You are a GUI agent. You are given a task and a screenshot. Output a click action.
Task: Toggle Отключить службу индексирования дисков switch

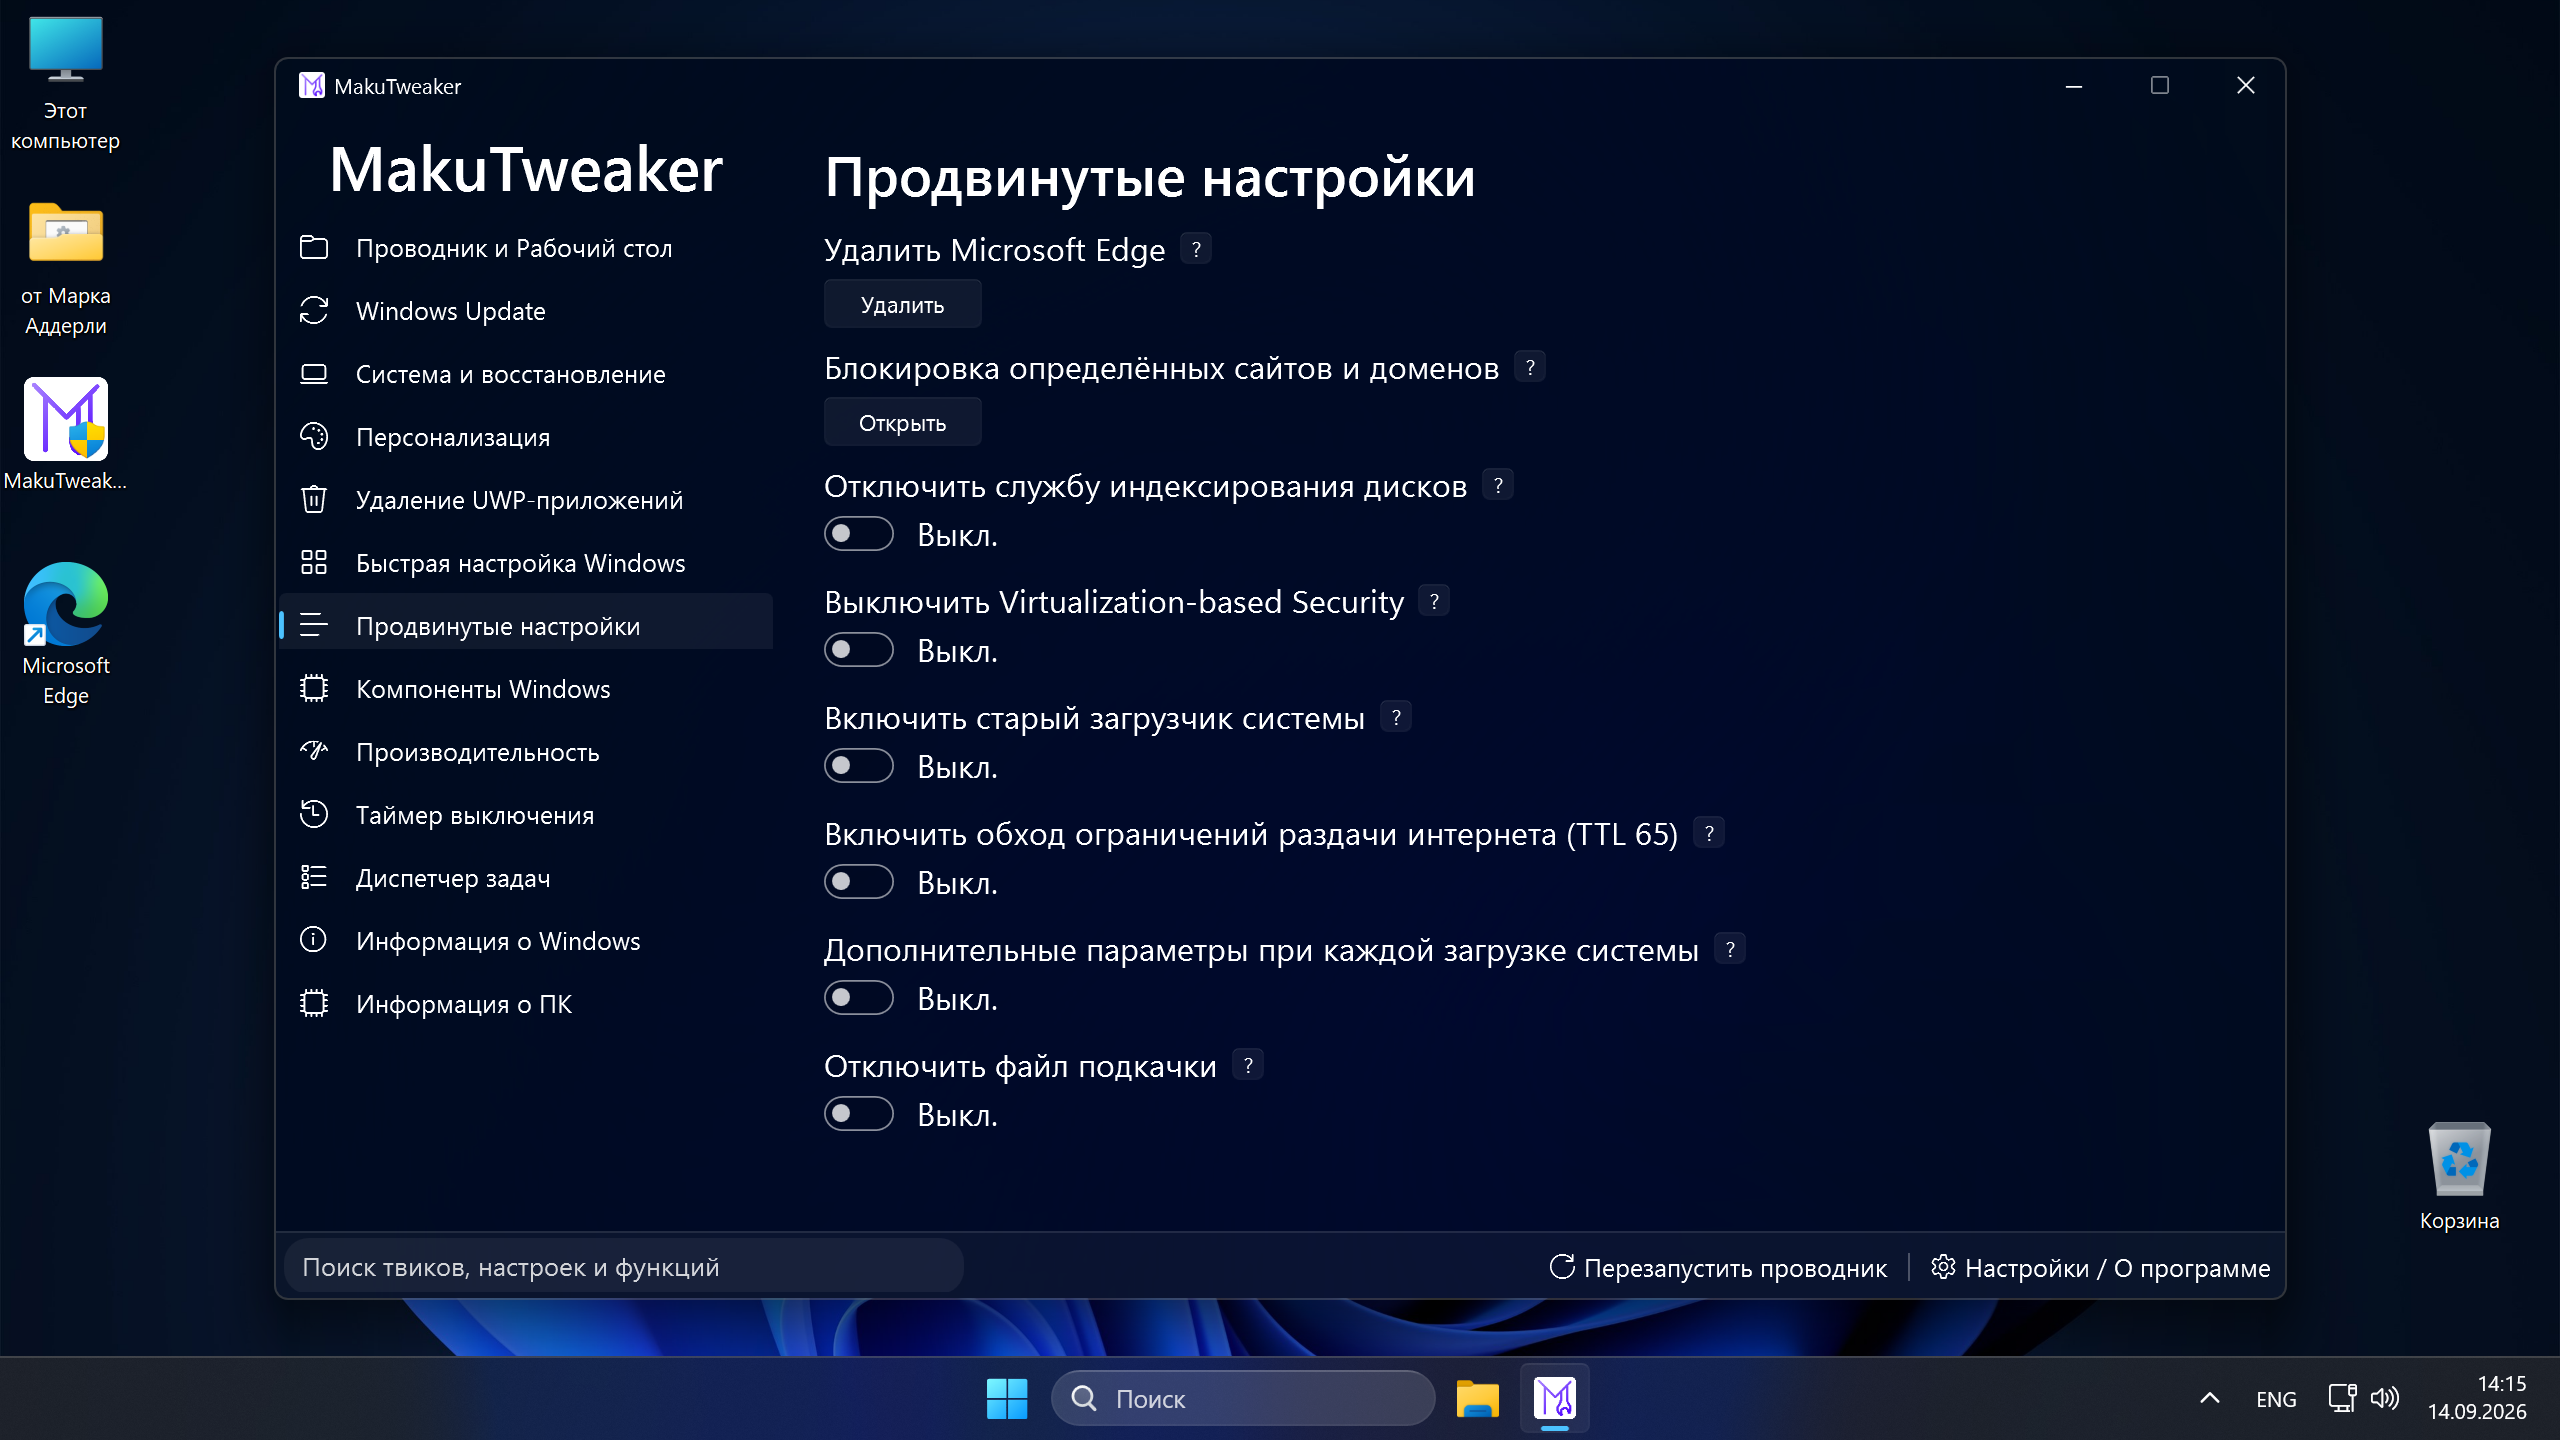point(859,534)
